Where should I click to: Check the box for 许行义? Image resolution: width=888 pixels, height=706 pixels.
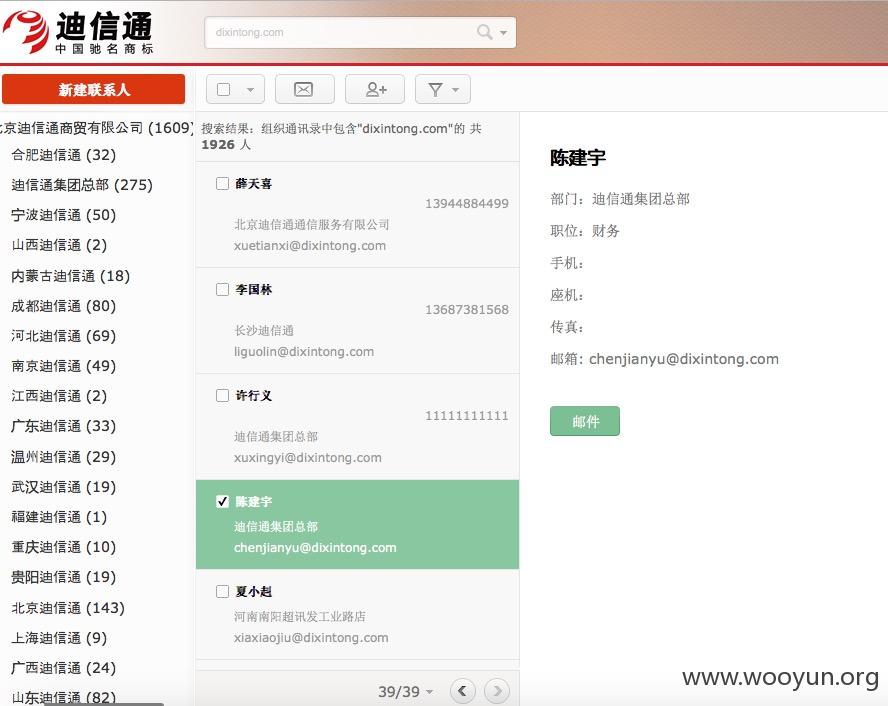click(x=223, y=395)
